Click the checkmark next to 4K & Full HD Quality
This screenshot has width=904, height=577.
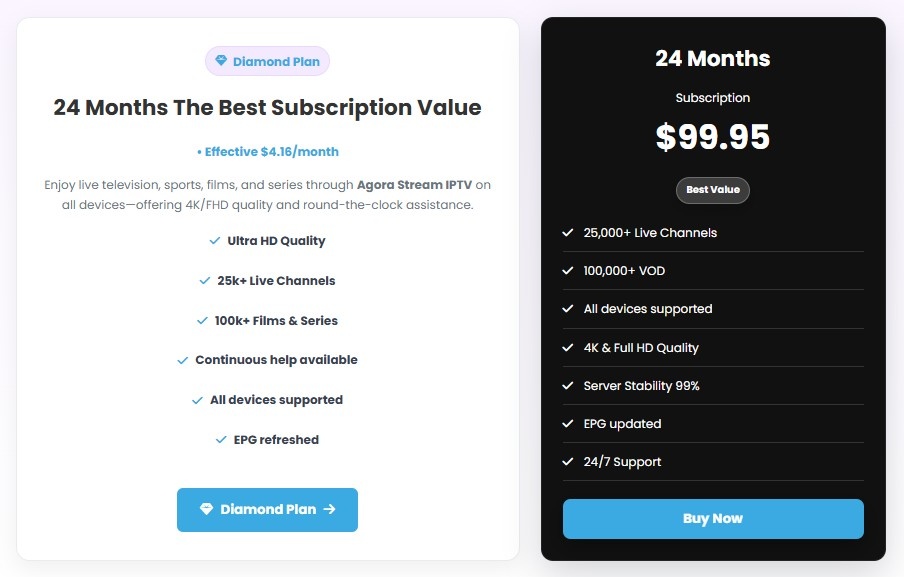568,347
